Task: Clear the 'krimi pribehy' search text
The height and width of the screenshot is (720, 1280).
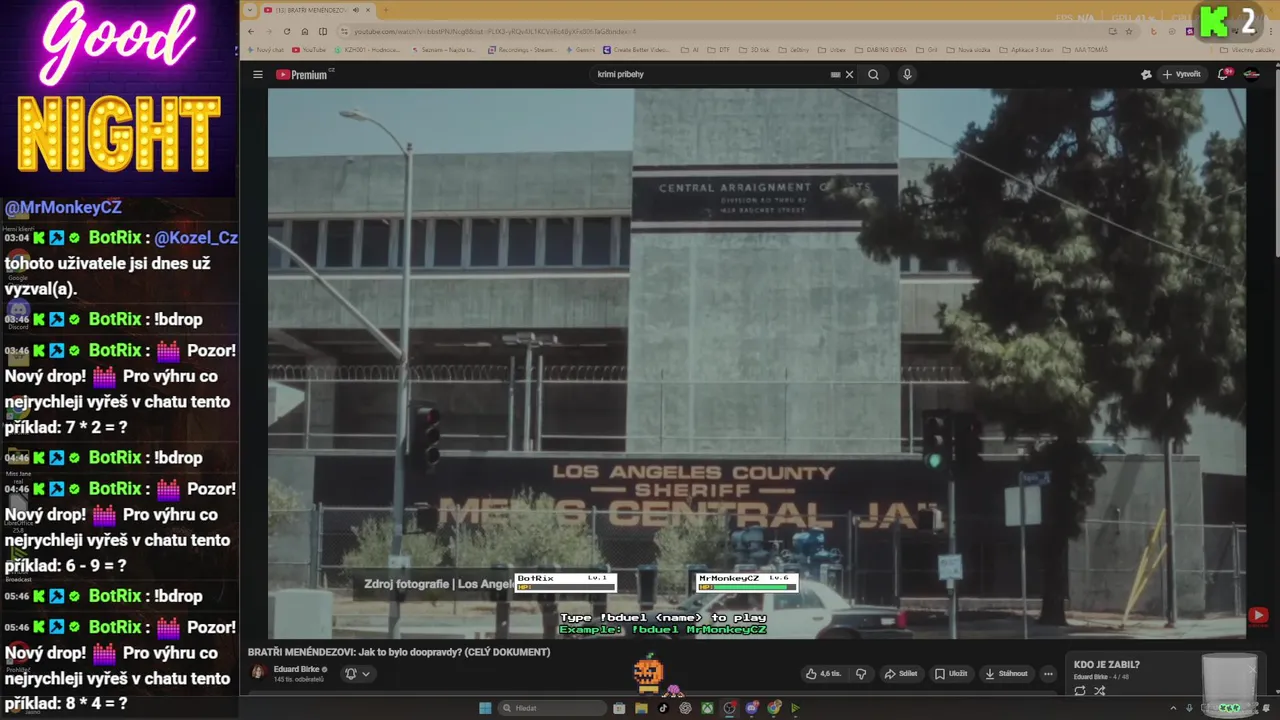Action: (850, 74)
